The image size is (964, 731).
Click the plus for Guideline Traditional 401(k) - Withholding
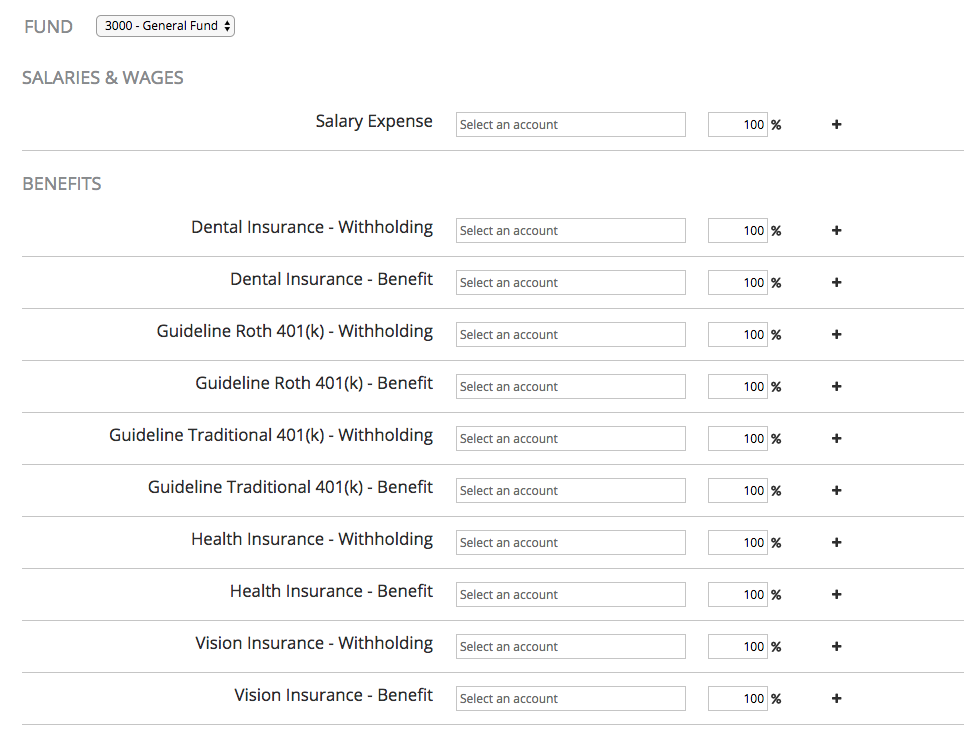836,438
